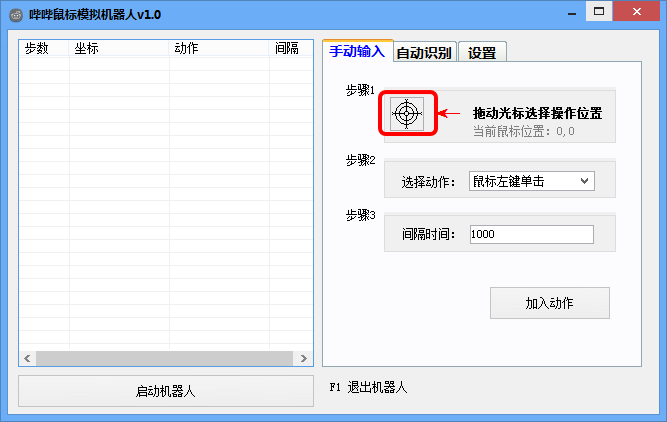Click the left scroll arrow of list
This screenshot has width=667, height=422.
(x=27, y=358)
